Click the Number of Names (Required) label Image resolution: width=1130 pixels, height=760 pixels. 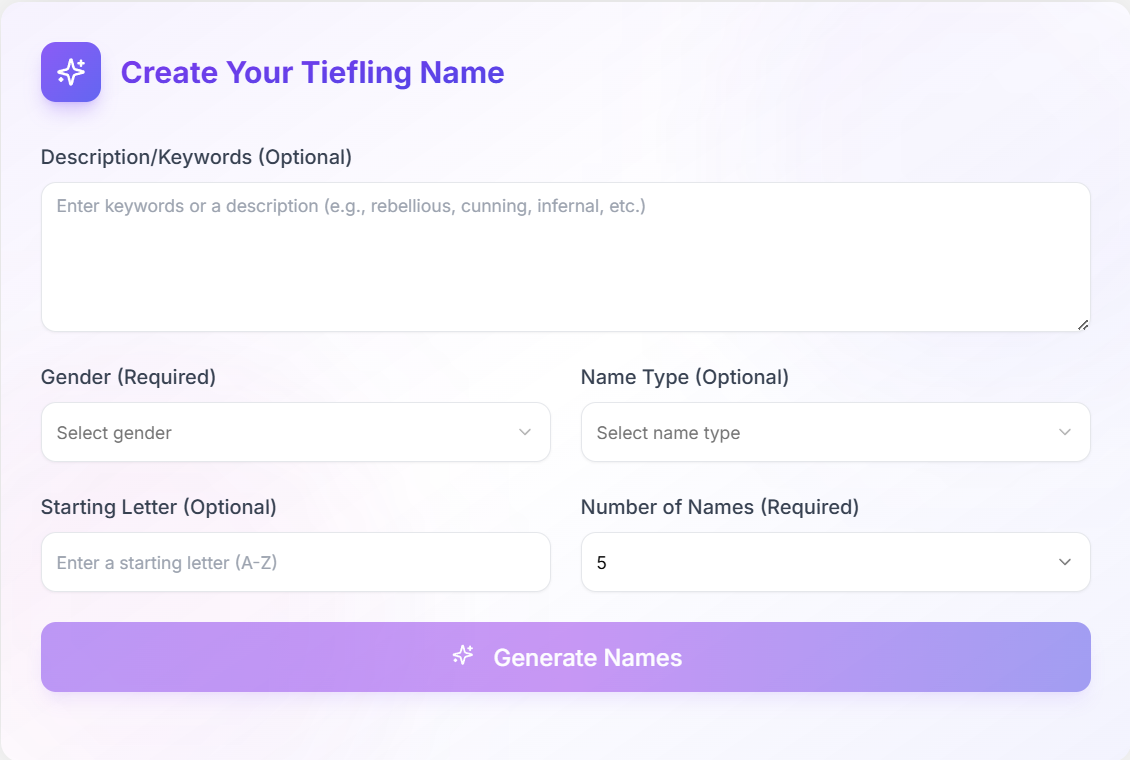pos(720,507)
